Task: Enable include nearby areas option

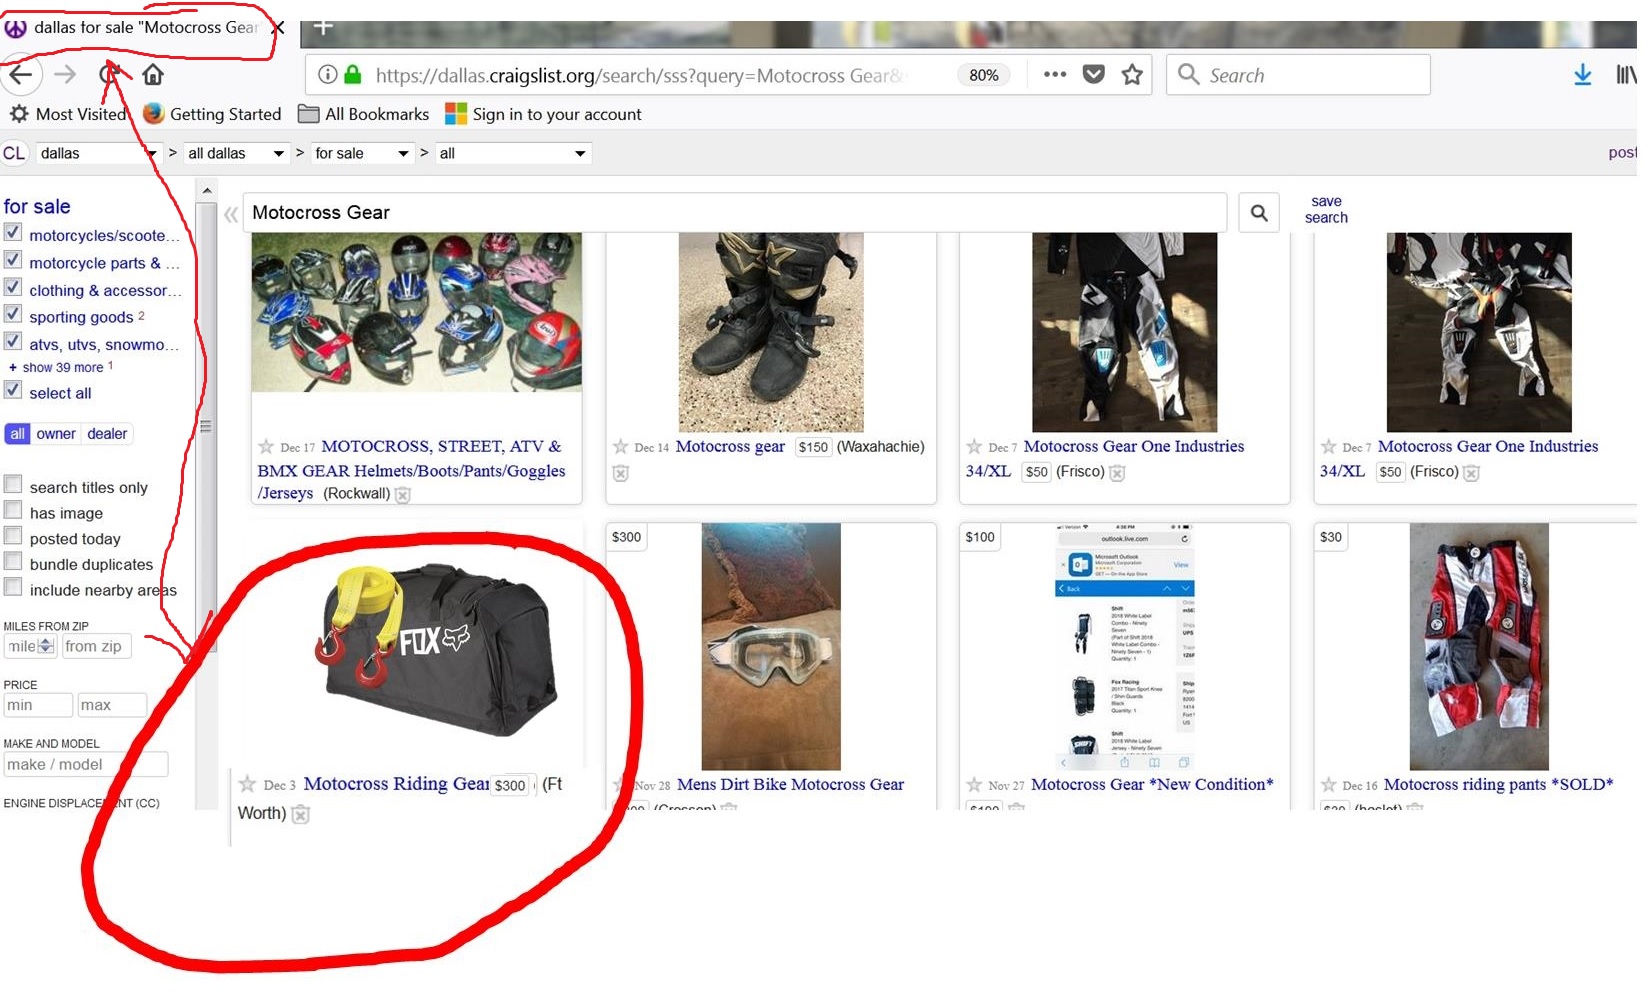Action: tap(13, 588)
